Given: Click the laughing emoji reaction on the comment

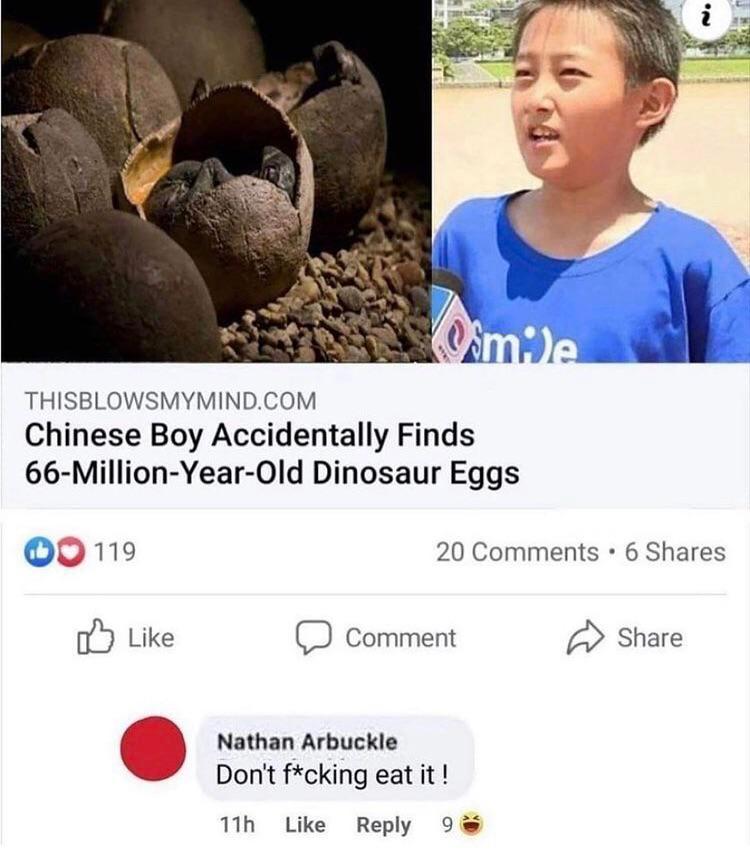Looking at the screenshot, I should 472,824.
